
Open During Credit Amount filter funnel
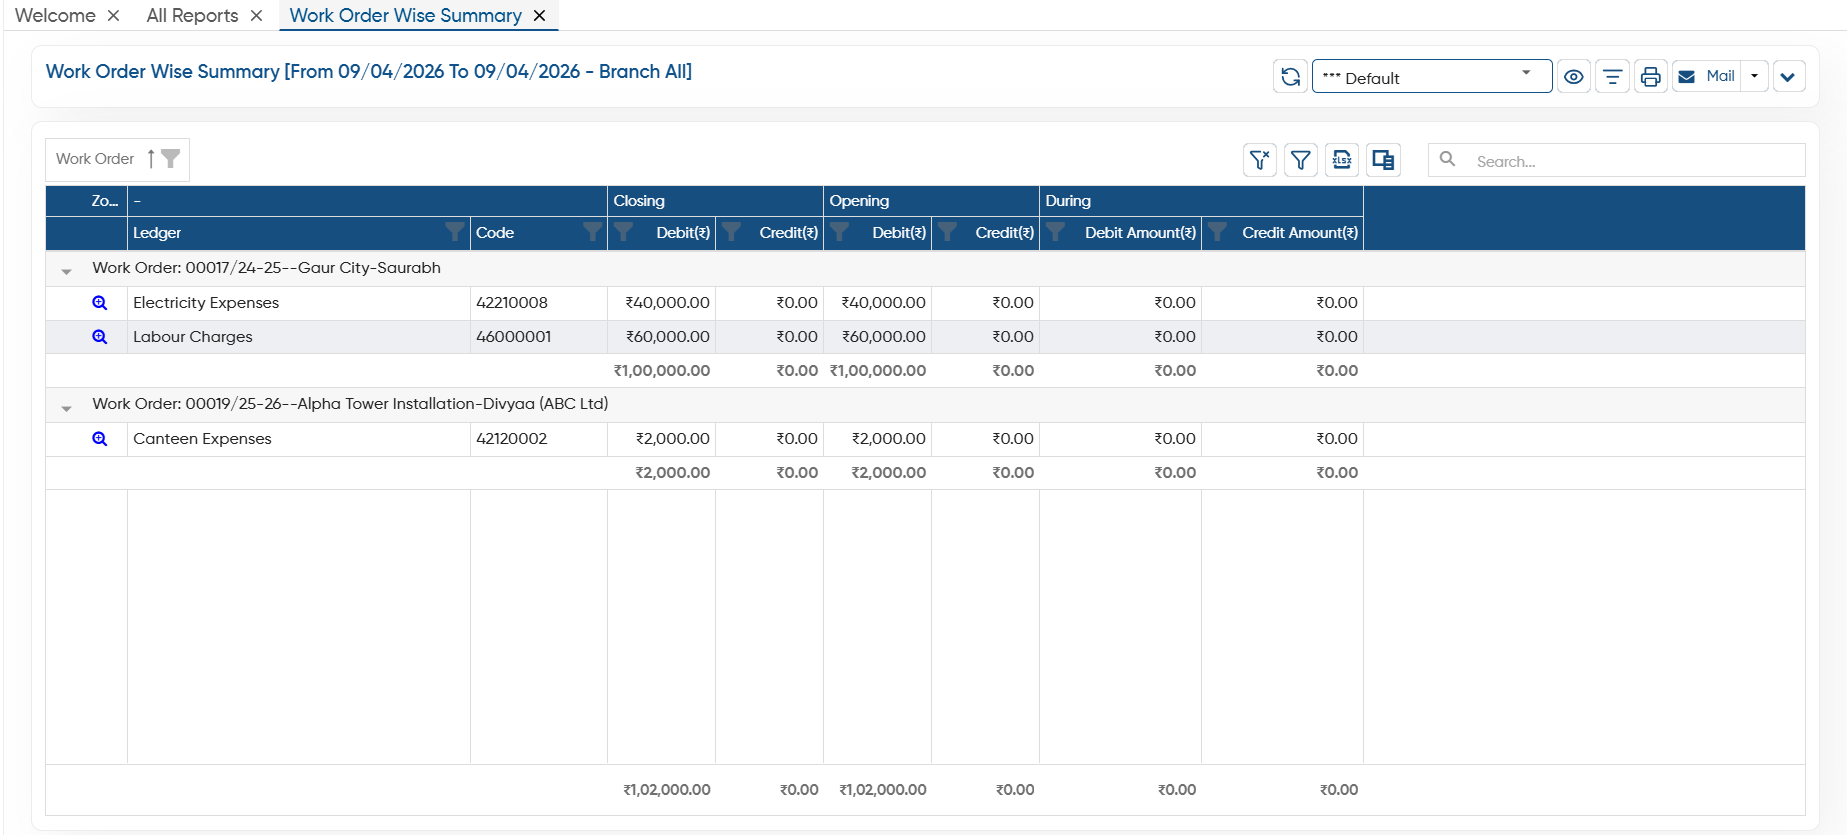pos(1217,232)
